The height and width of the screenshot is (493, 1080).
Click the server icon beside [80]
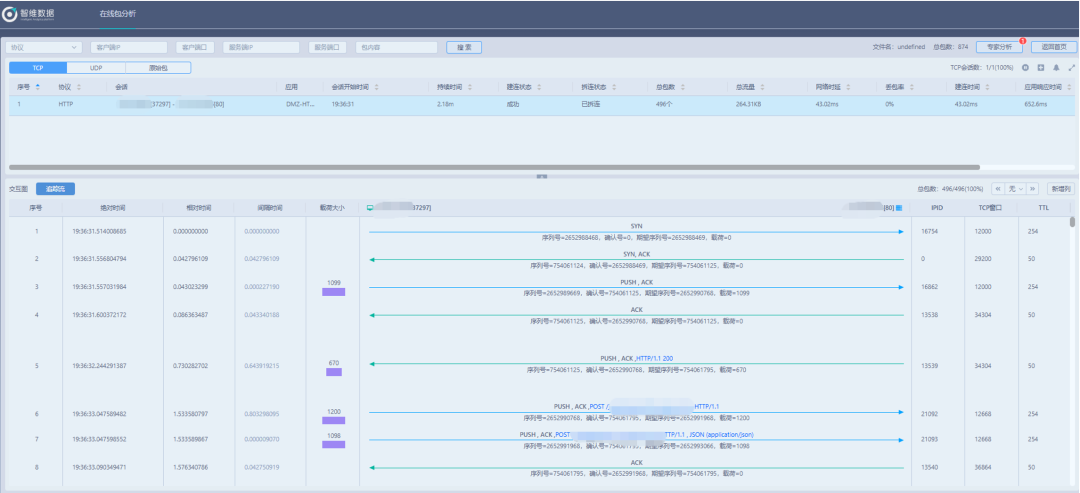899,207
